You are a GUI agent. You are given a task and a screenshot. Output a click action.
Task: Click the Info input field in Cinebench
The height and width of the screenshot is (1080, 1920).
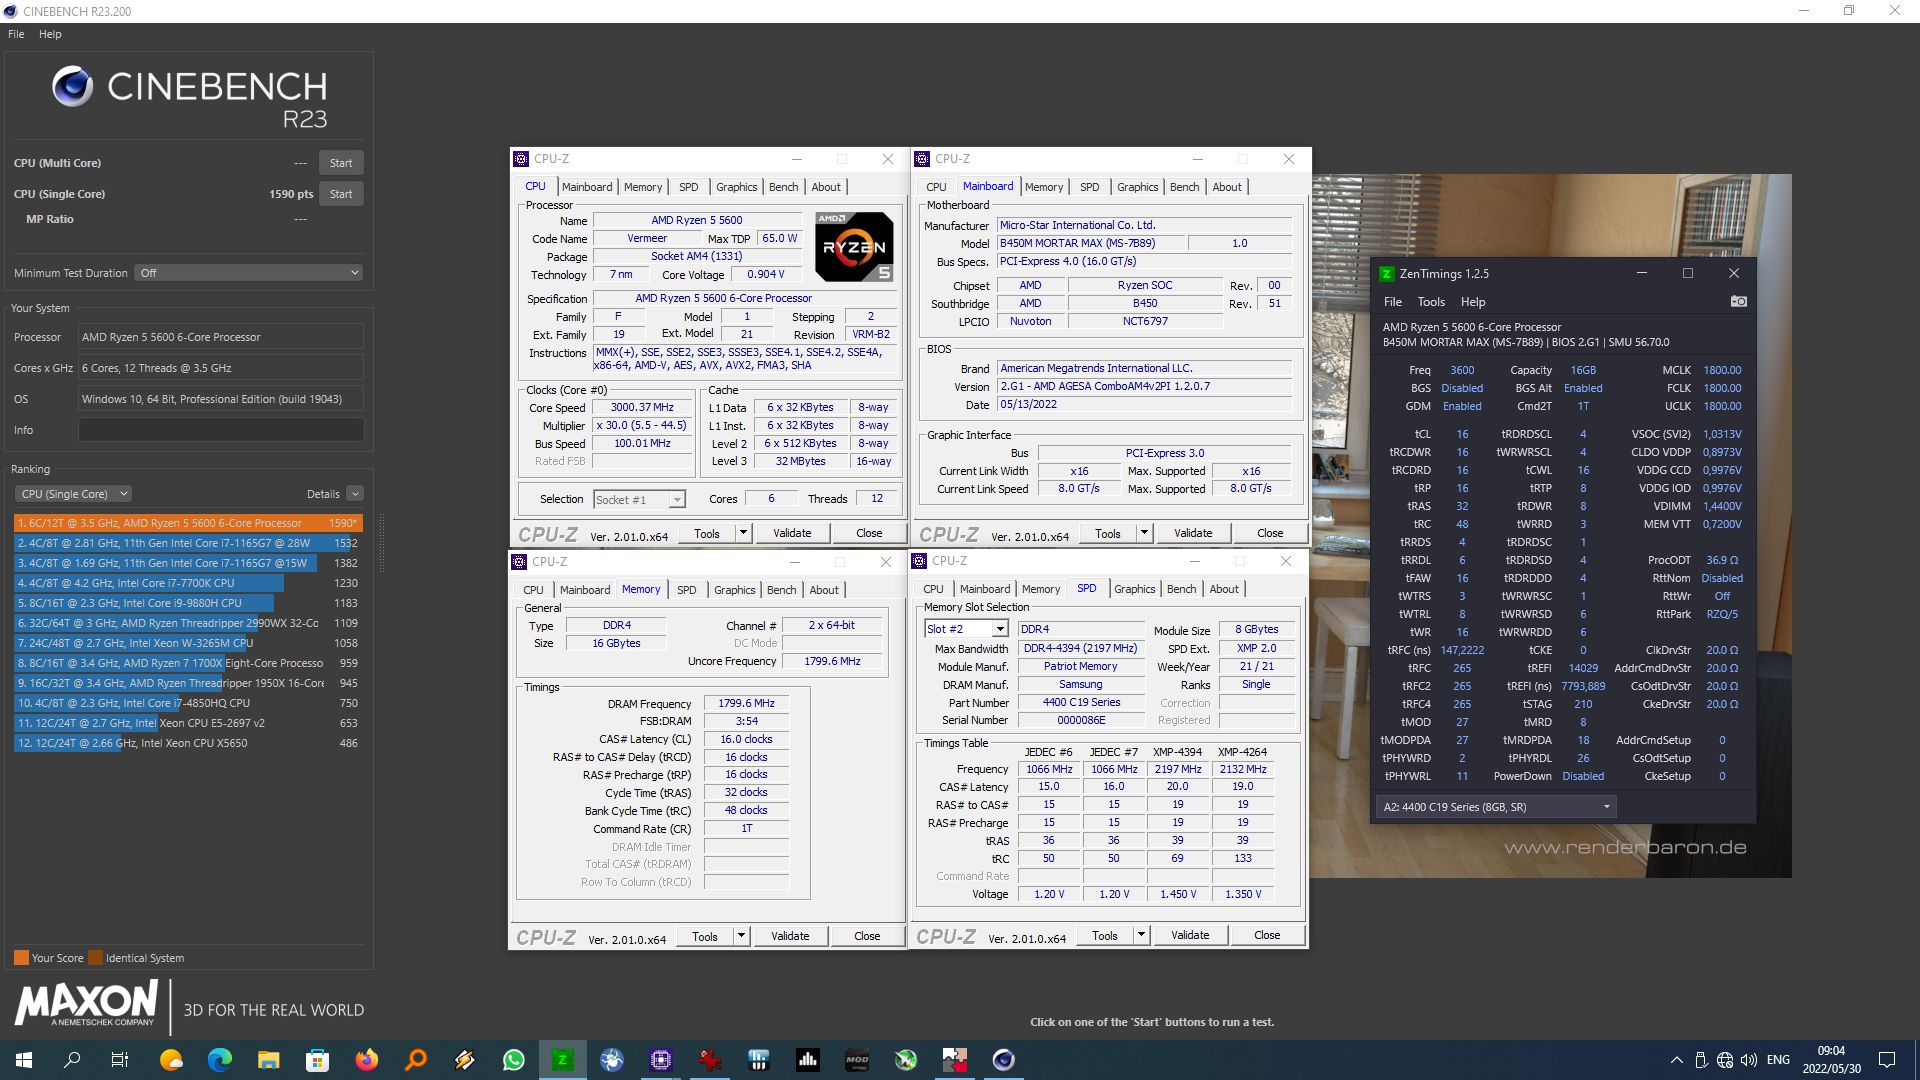tap(221, 430)
